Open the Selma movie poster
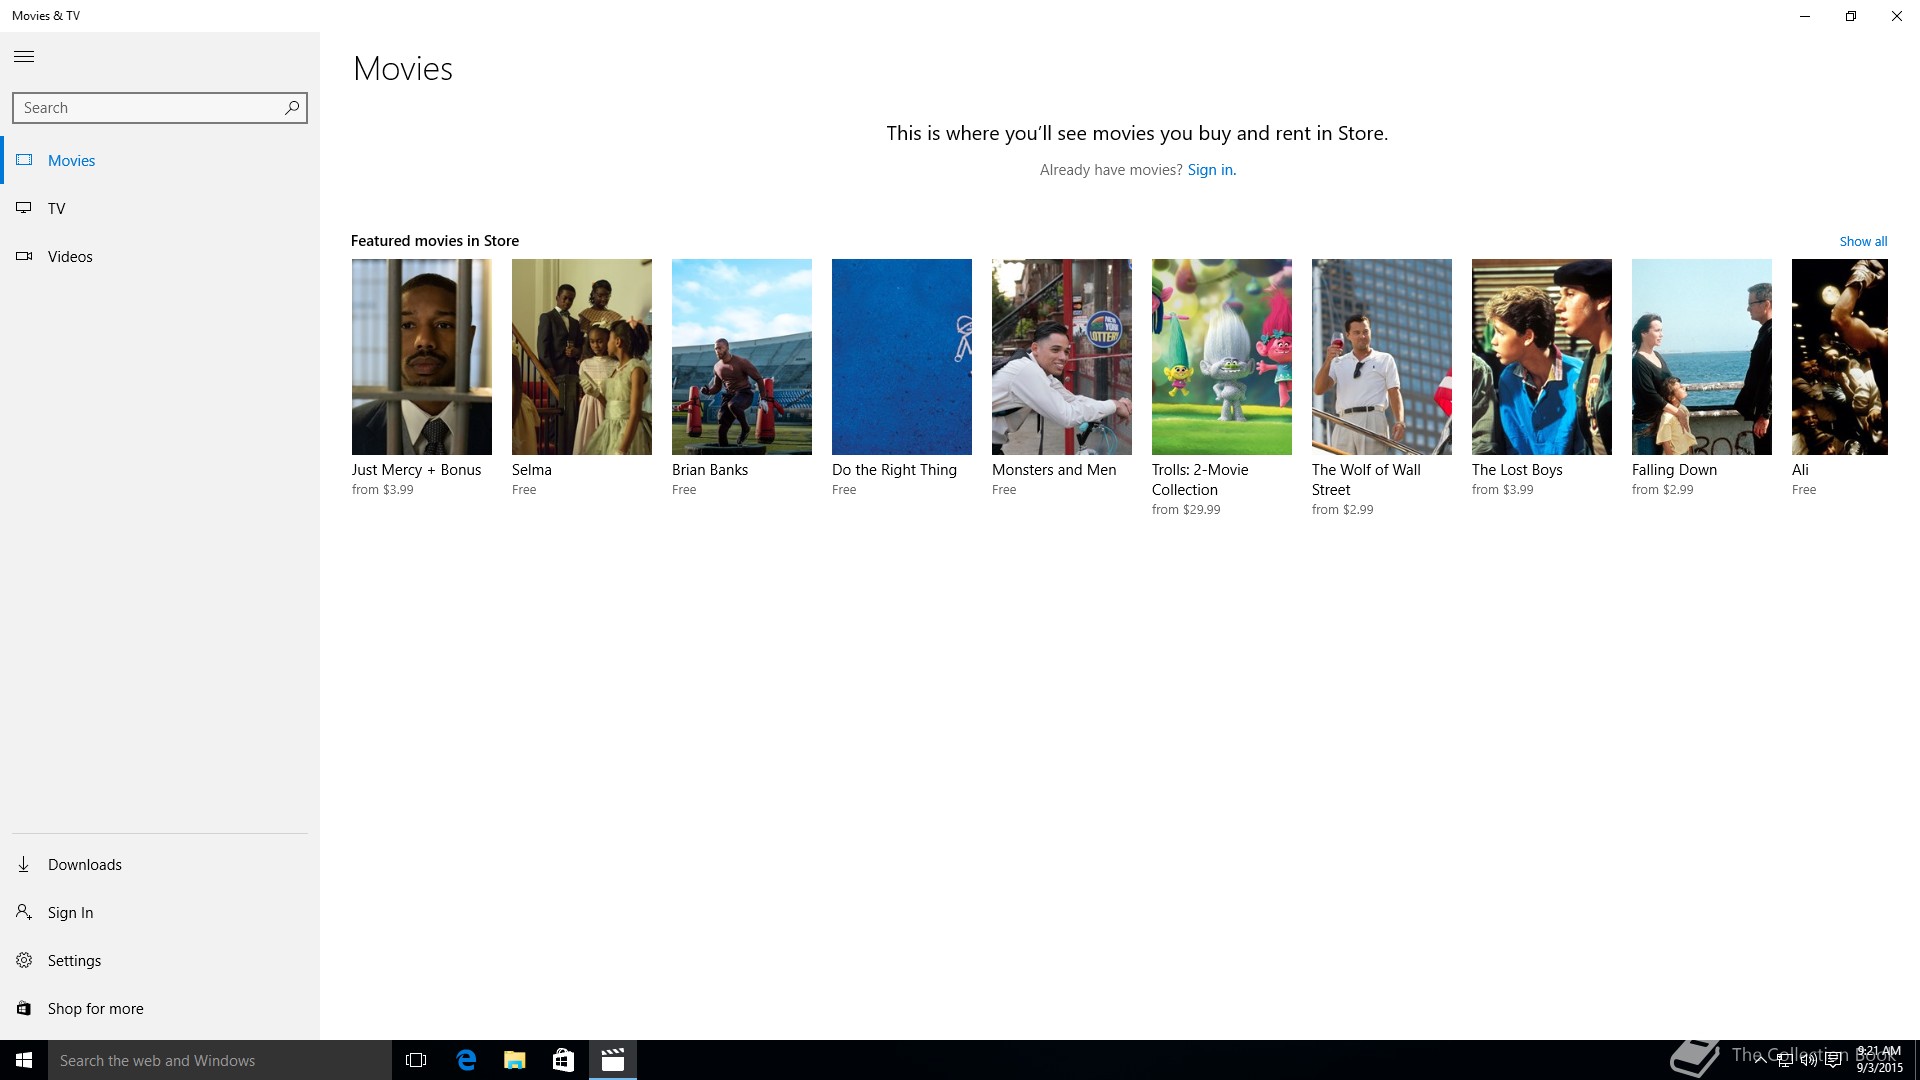Image resolution: width=1920 pixels, height=1080 pixels. click(x=582, y=357)
